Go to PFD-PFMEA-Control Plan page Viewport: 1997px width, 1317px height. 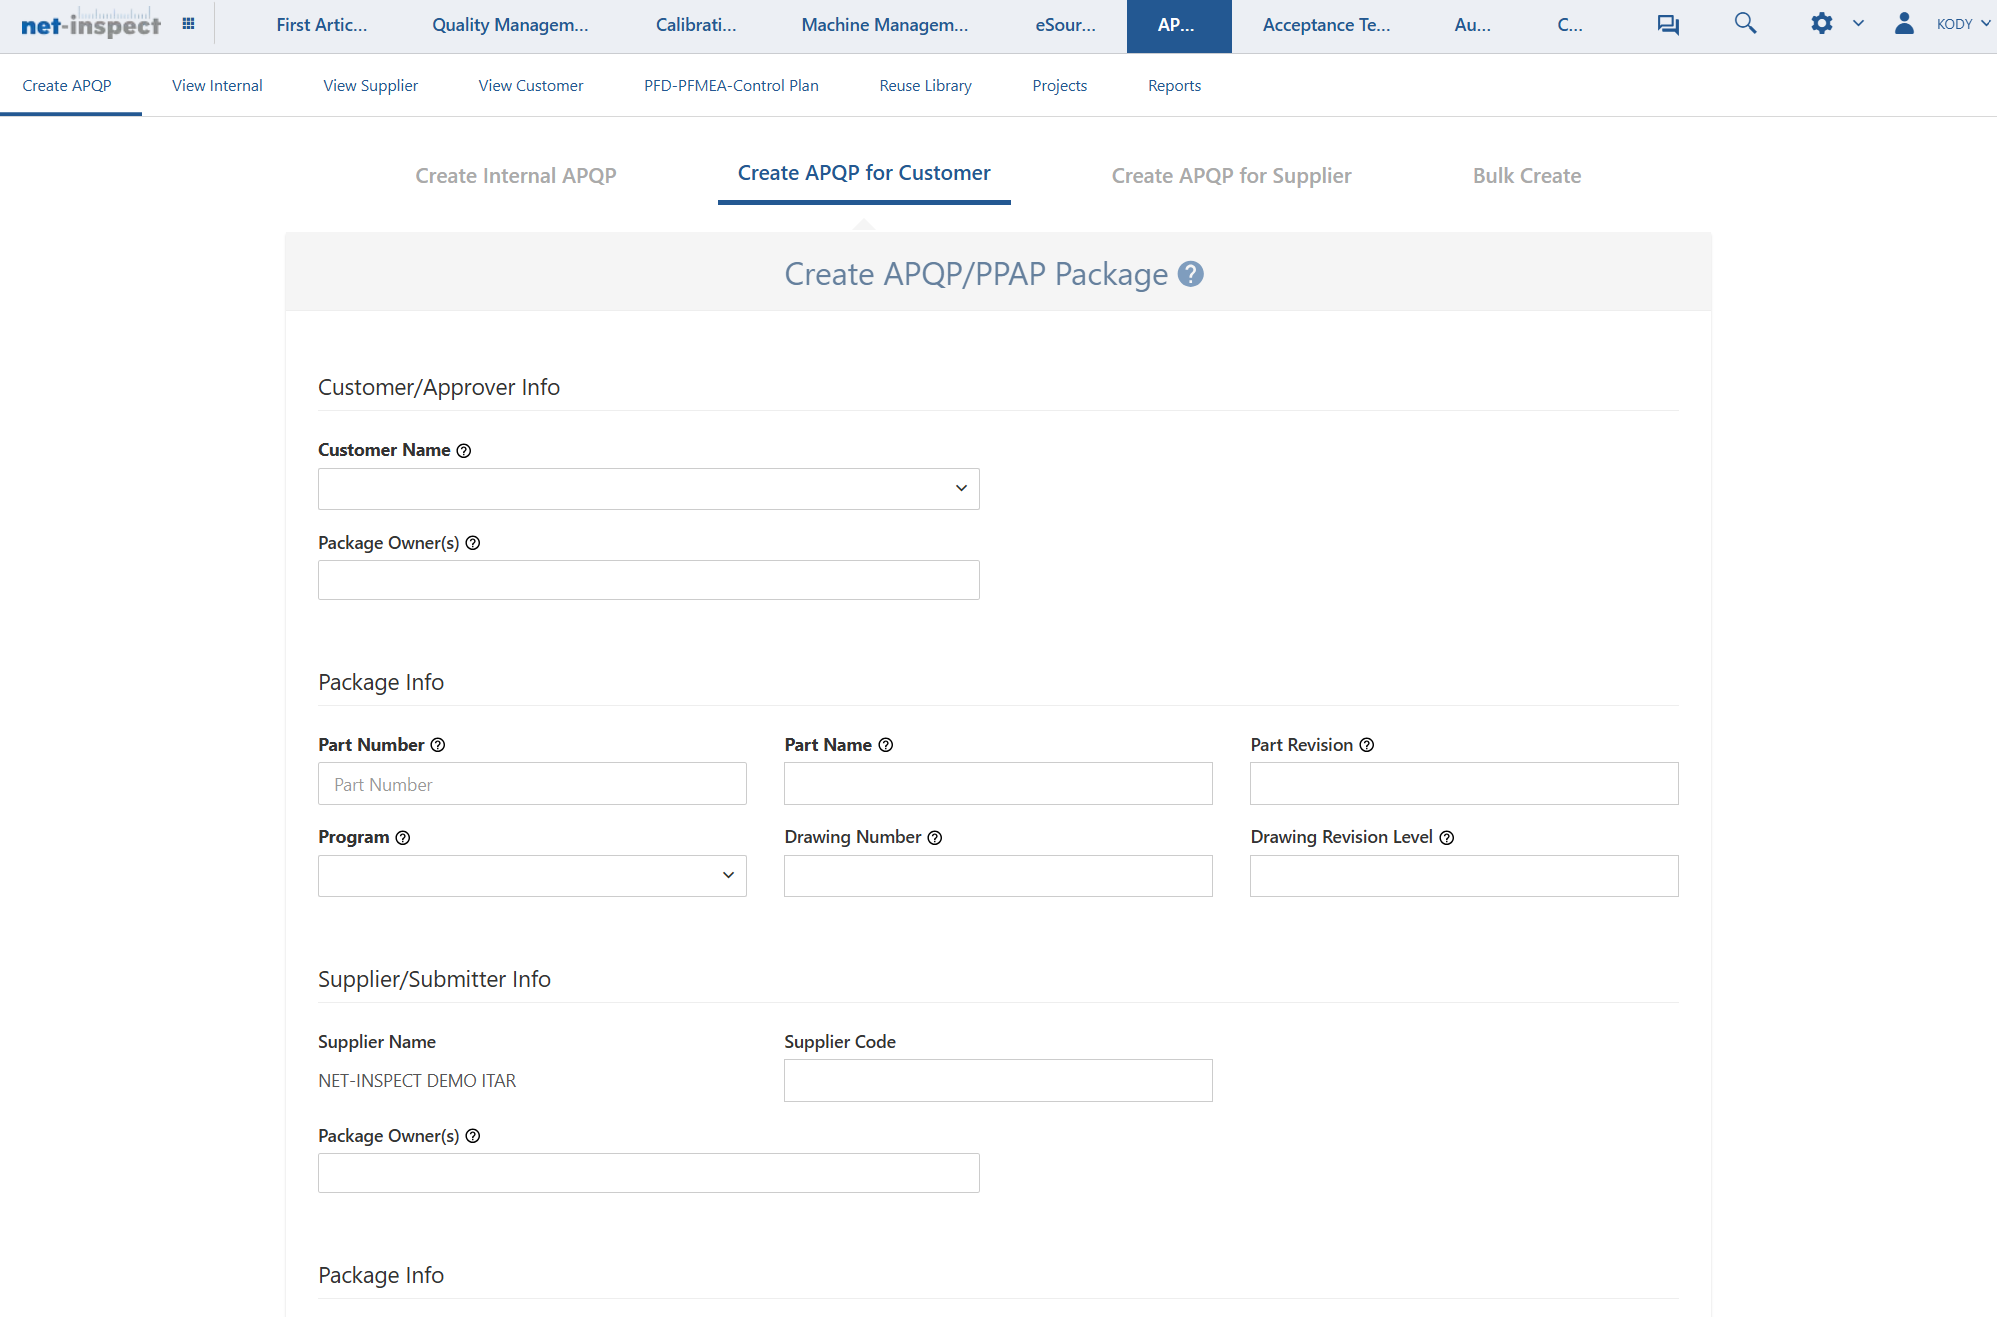731,86
